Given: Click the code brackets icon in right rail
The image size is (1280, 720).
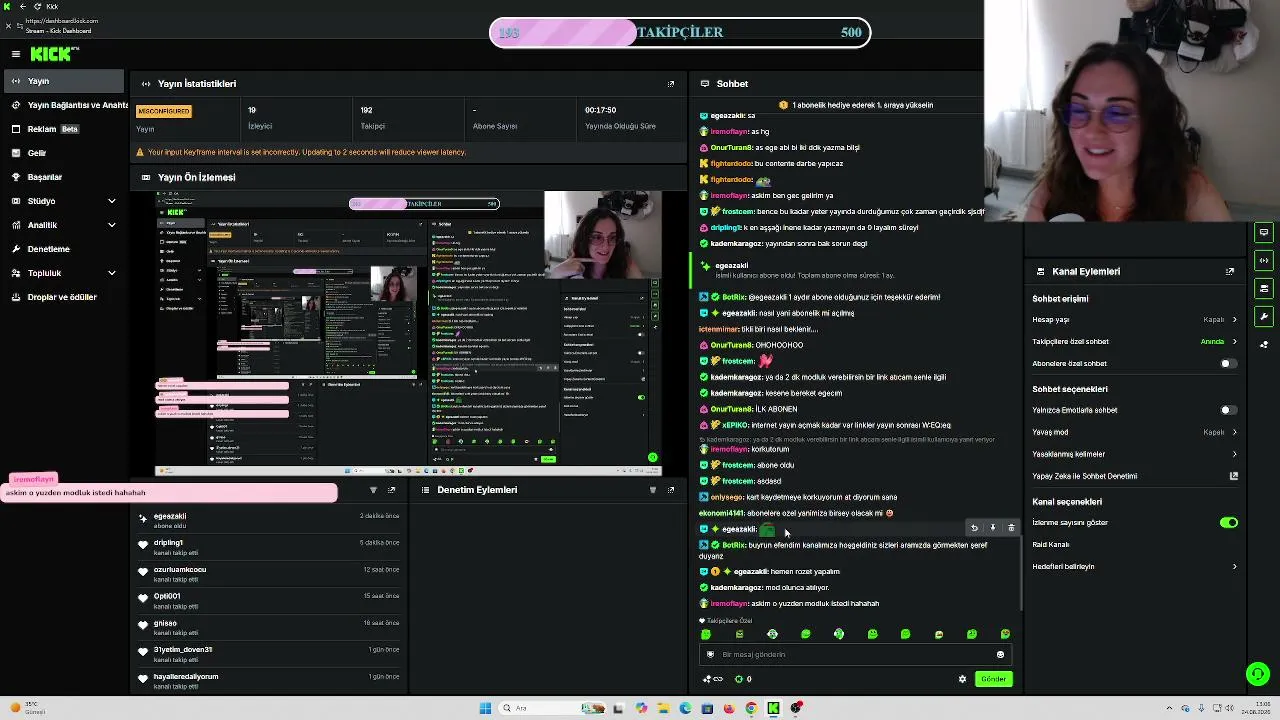Looking at the screenshot, I should pos(1264,261).
